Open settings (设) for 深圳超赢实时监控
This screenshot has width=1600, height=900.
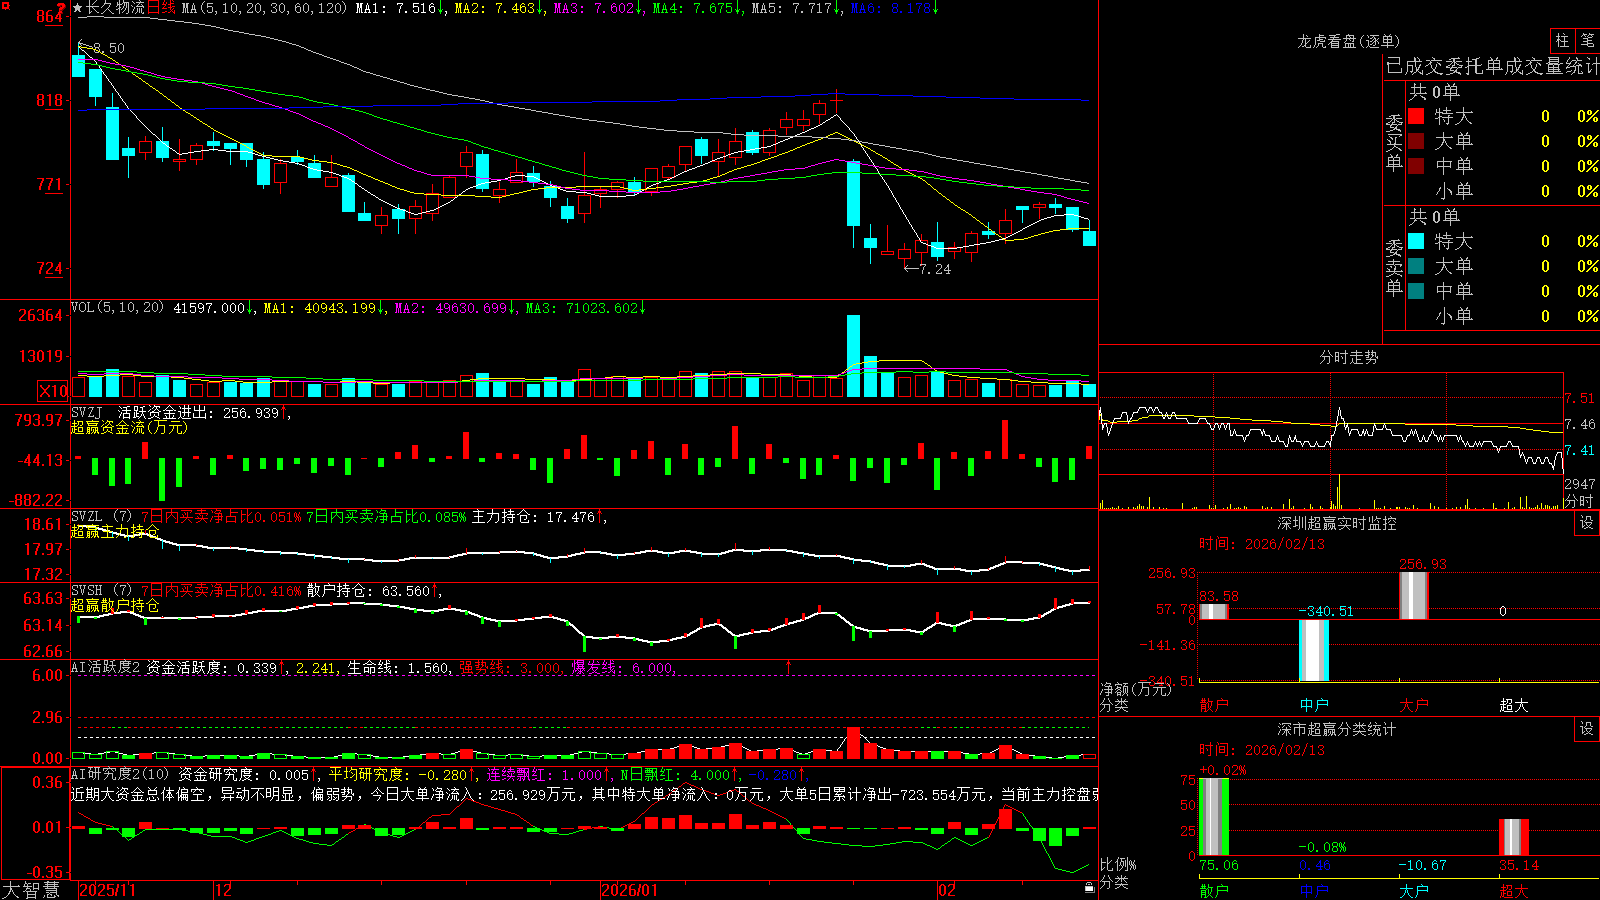[x=1587, y=523]
